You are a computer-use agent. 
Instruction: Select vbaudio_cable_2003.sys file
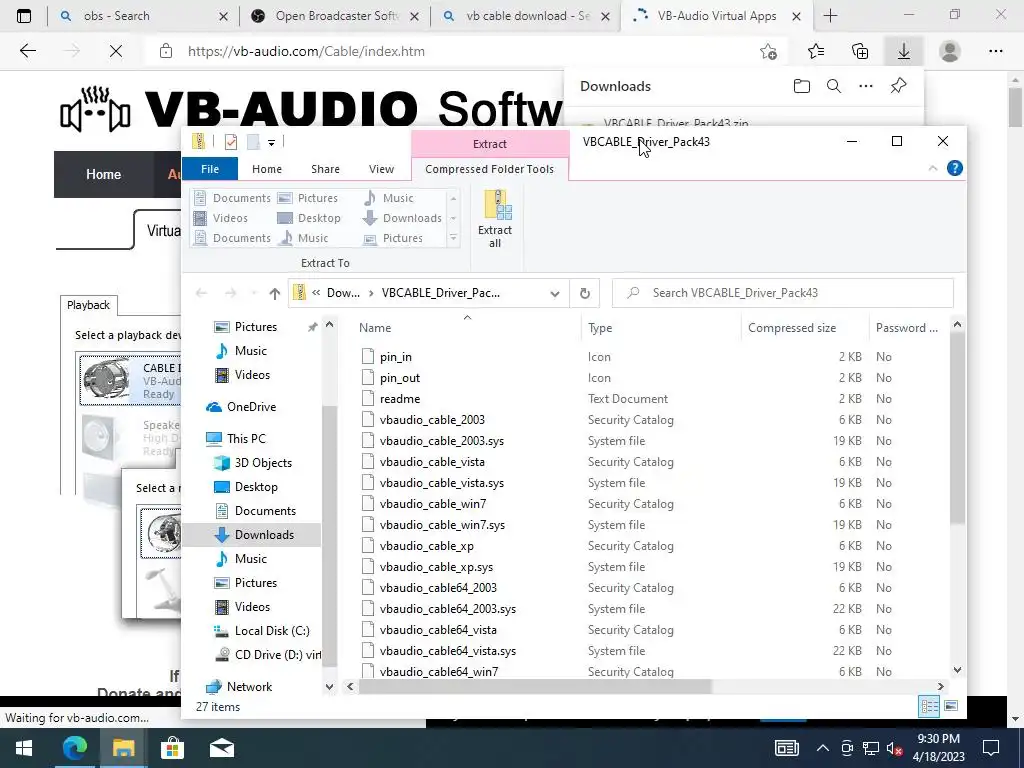pos(441,441)
